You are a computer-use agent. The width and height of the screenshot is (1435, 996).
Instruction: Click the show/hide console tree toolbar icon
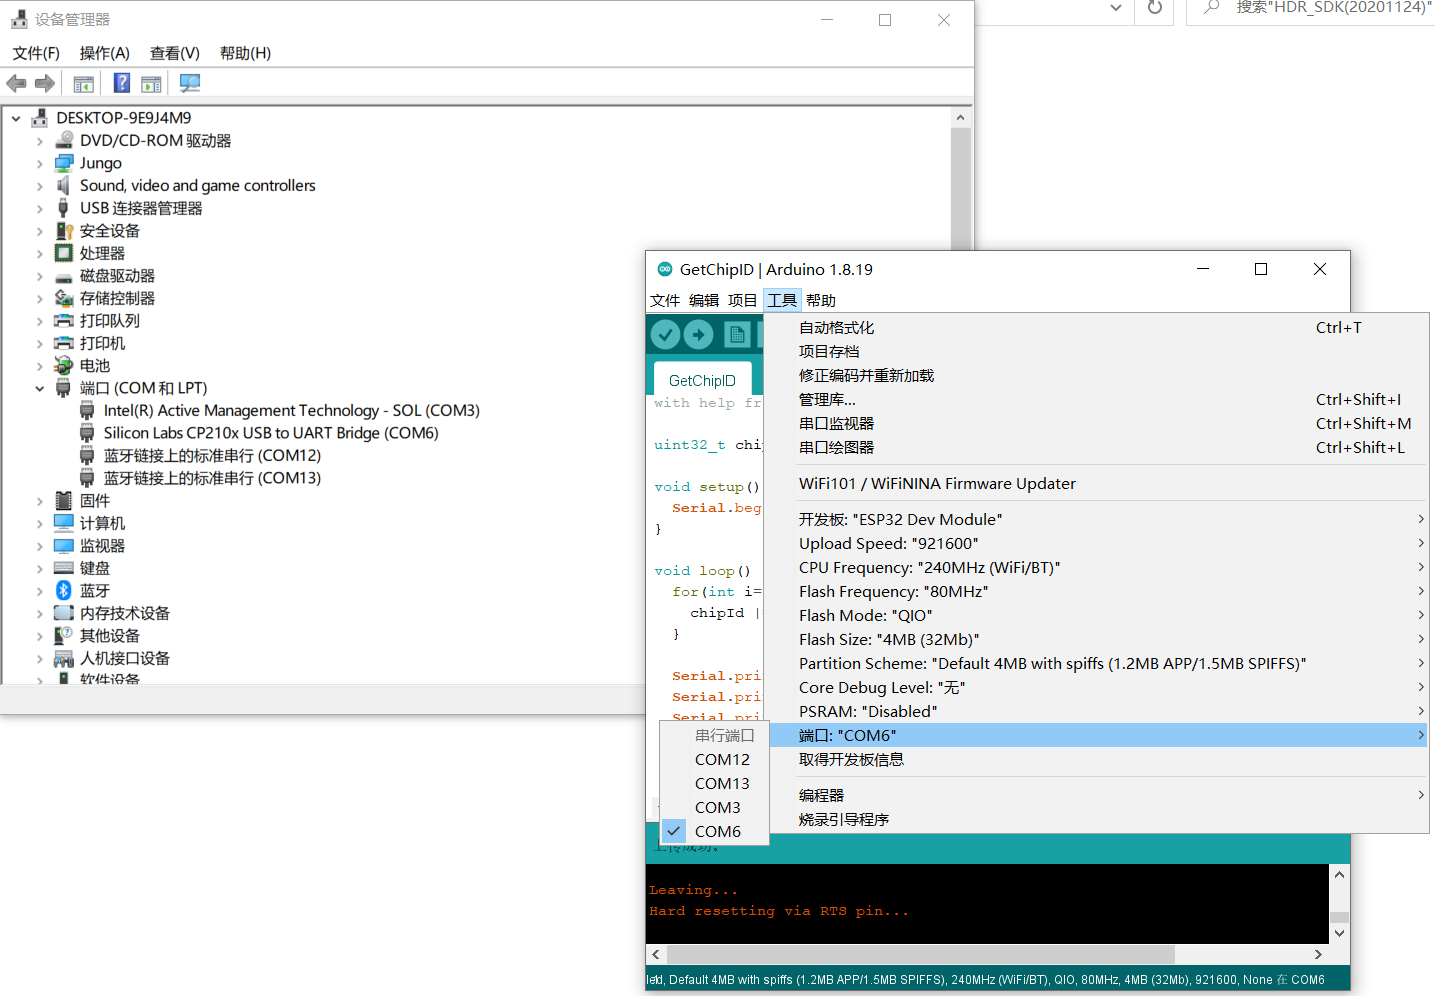(x=84, y=84)
